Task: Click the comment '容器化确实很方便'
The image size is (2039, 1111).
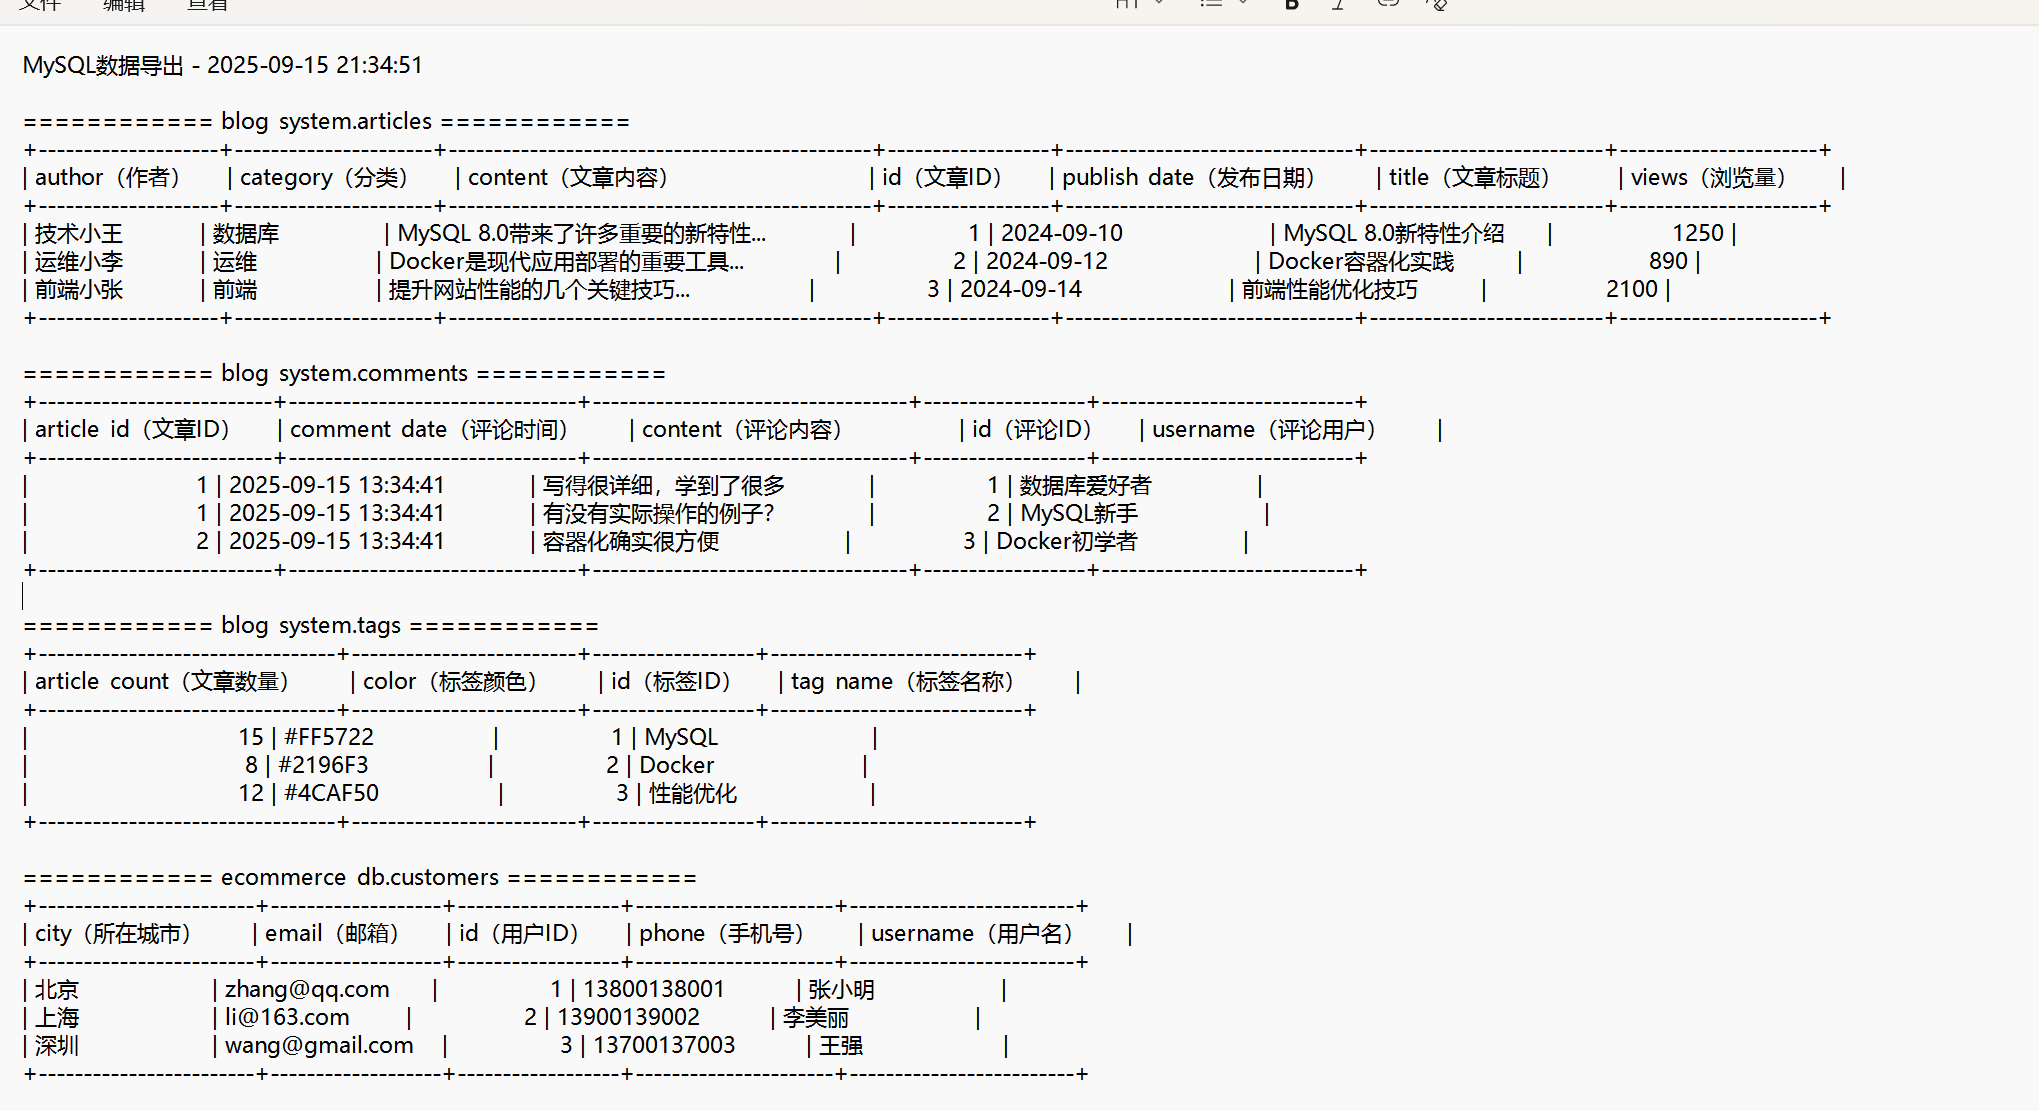Action: pyautogui.click(x=631, y=541)
